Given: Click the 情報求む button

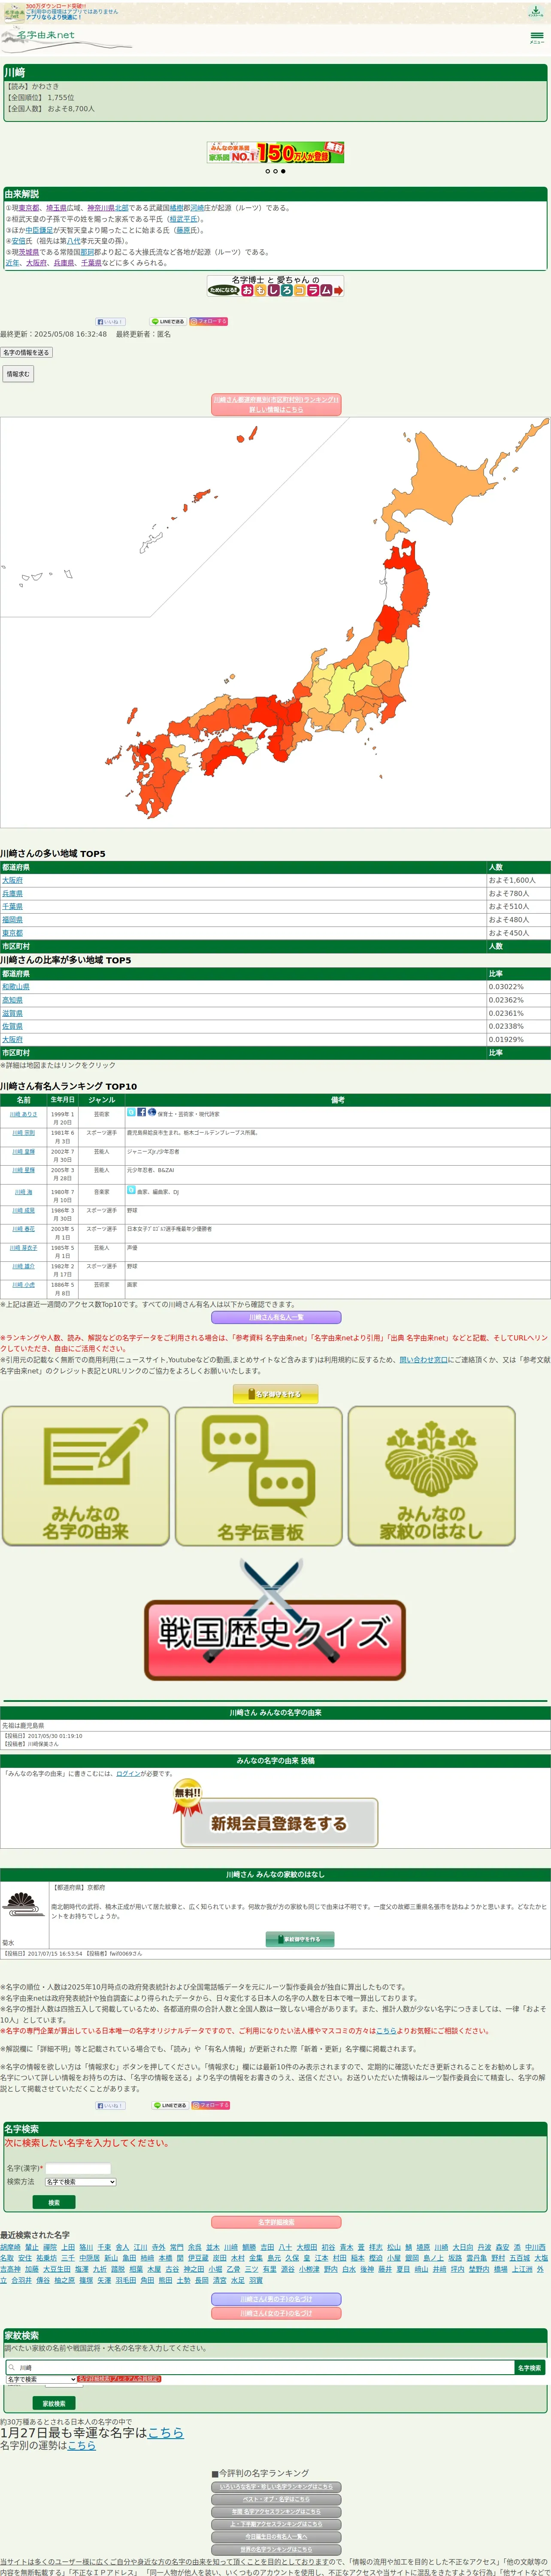Looking at the screenshot, I should pos(17,374).
